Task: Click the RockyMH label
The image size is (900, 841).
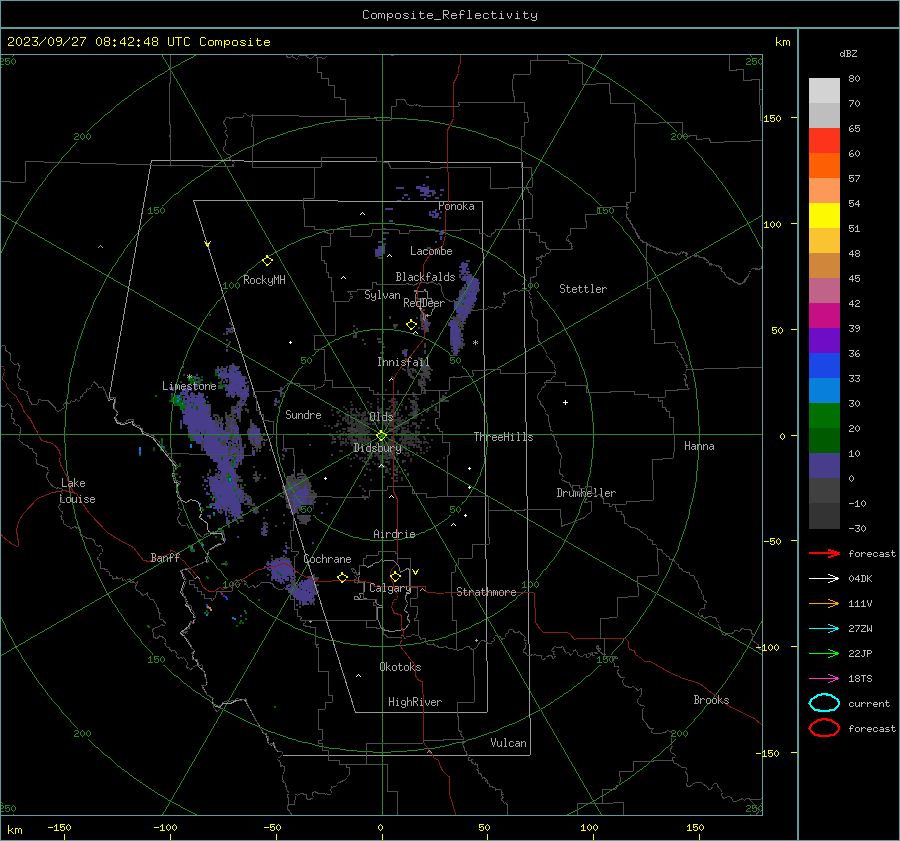Action: point(264,280)
